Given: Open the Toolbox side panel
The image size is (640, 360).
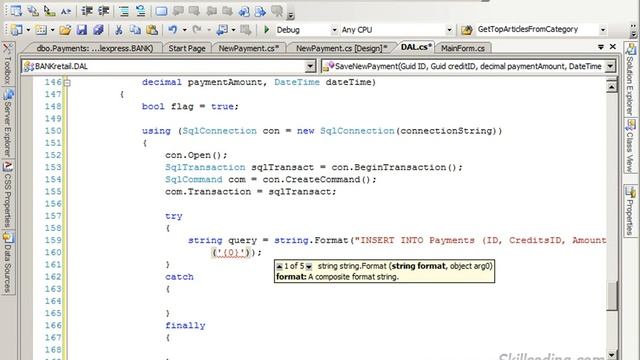Looking at the screenshot, I should 7,64.
